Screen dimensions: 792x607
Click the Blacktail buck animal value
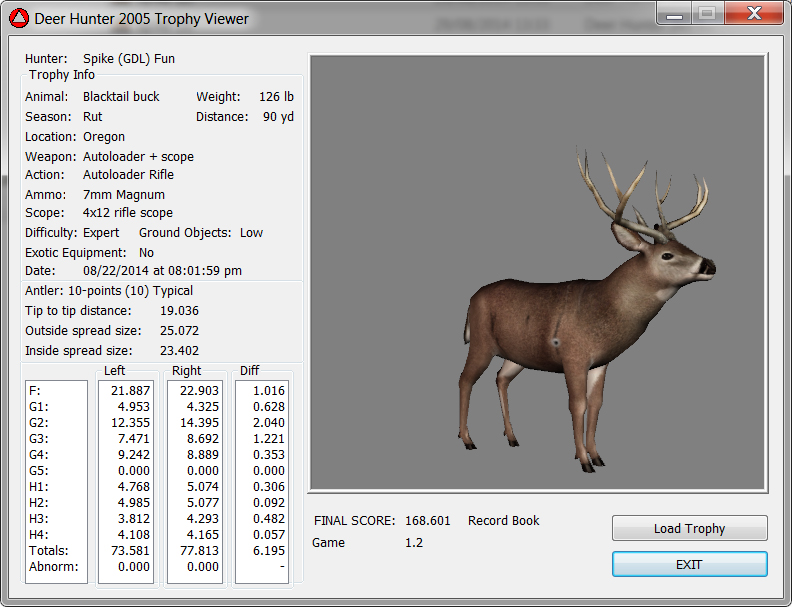(121, 97)
